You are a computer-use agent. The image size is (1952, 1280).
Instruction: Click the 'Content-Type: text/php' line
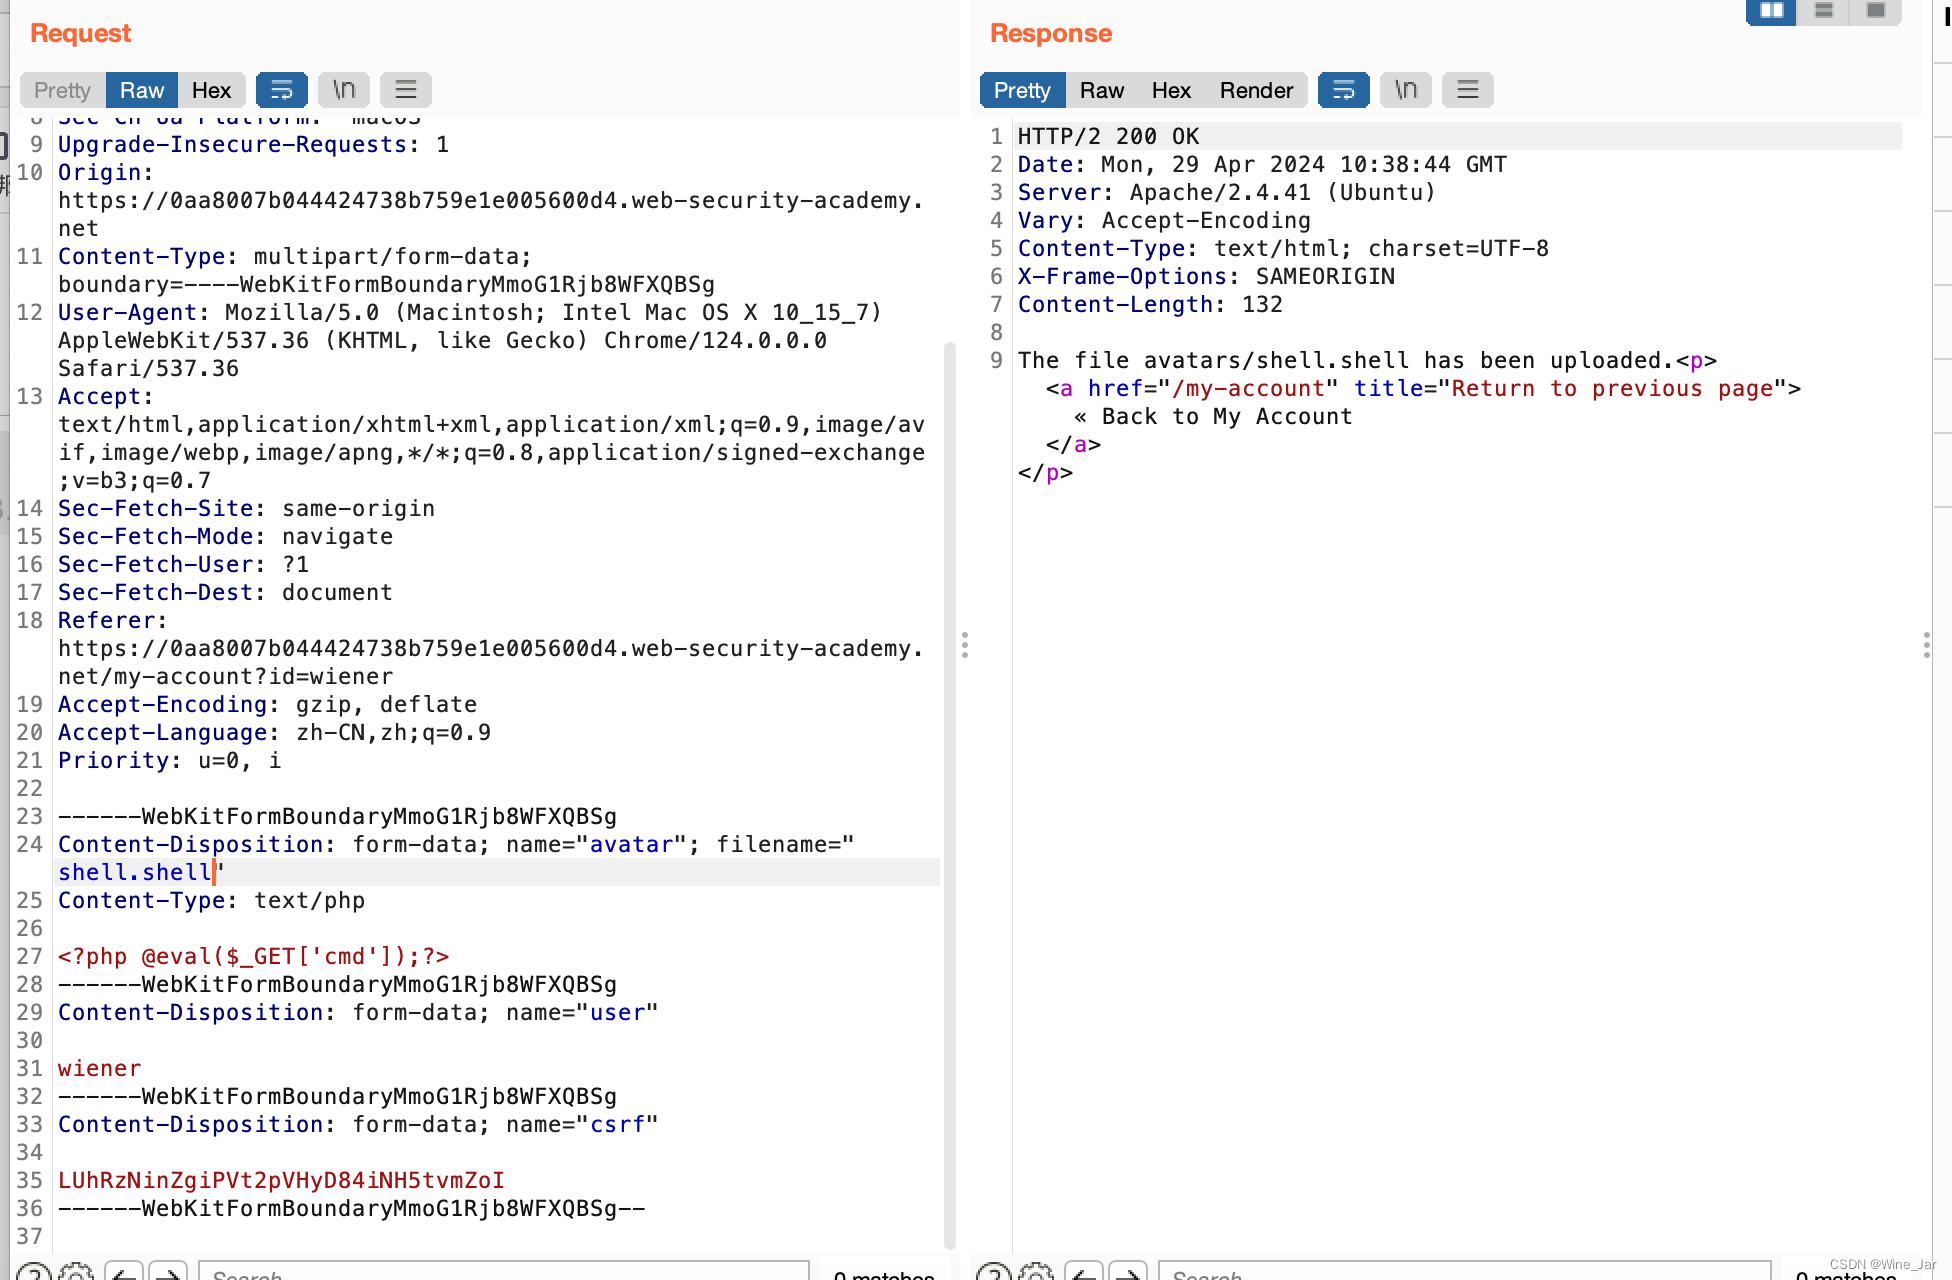(211, 900)
